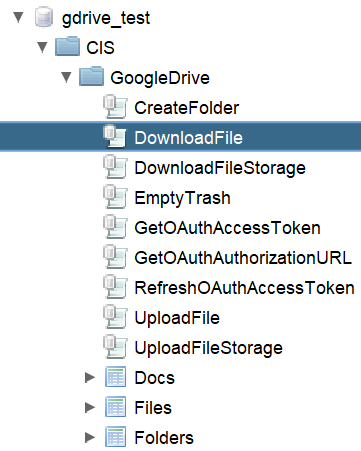Click the Files table icon

[x=115, y=407]
